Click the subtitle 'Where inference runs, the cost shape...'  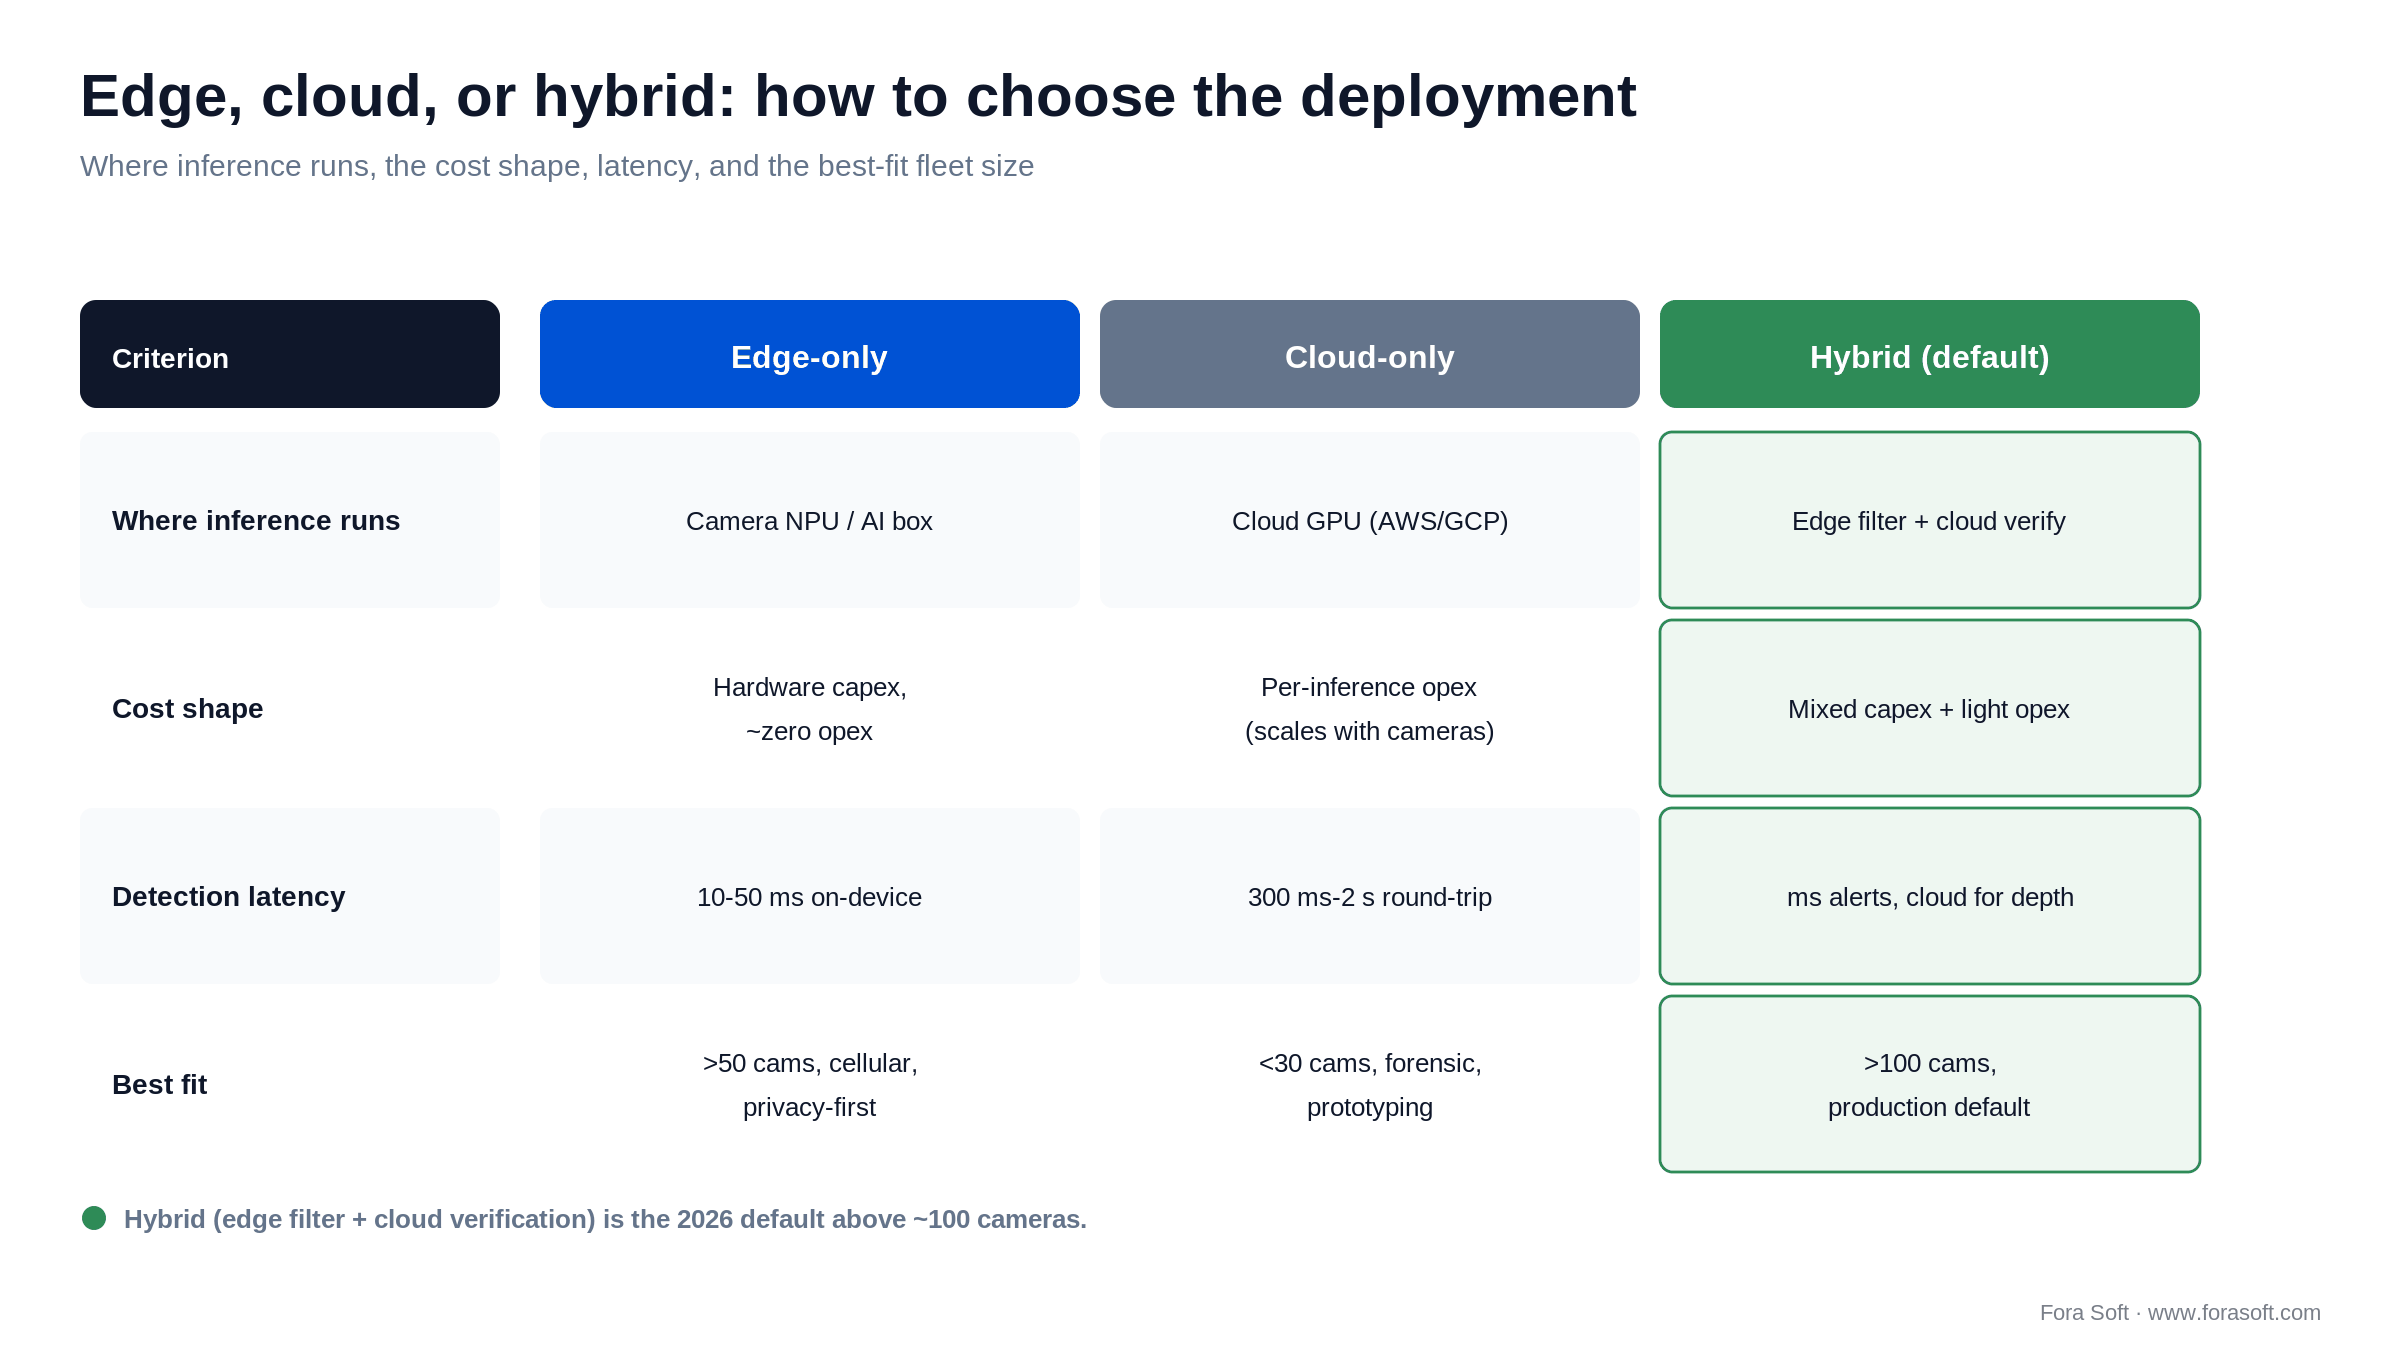[x=557, y=166]
